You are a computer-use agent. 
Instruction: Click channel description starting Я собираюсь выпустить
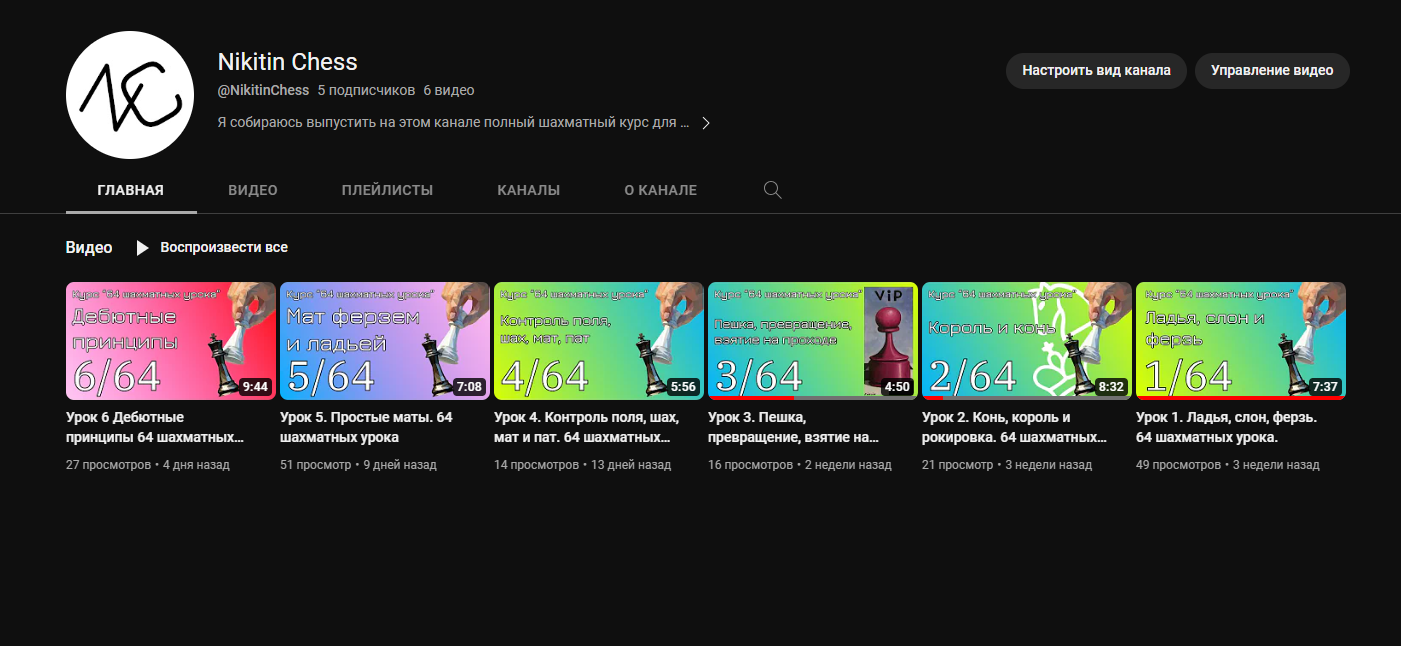pos(454,123)
